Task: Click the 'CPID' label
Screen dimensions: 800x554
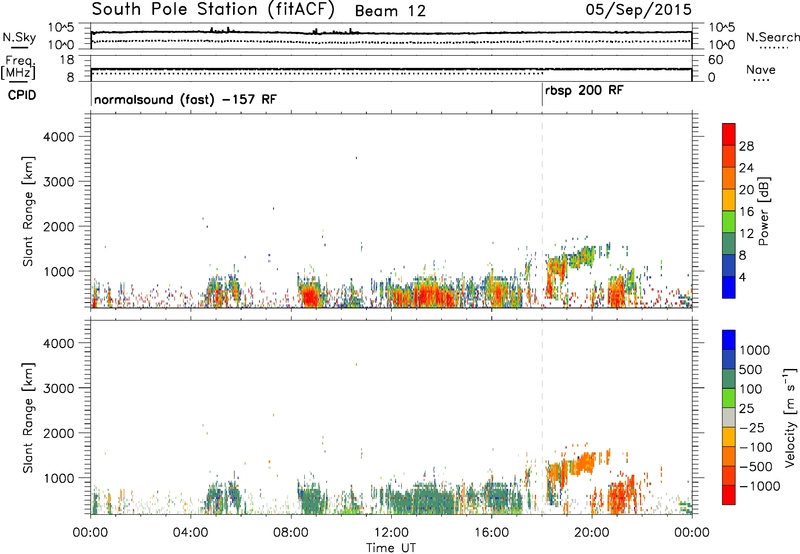Action: 21,95
